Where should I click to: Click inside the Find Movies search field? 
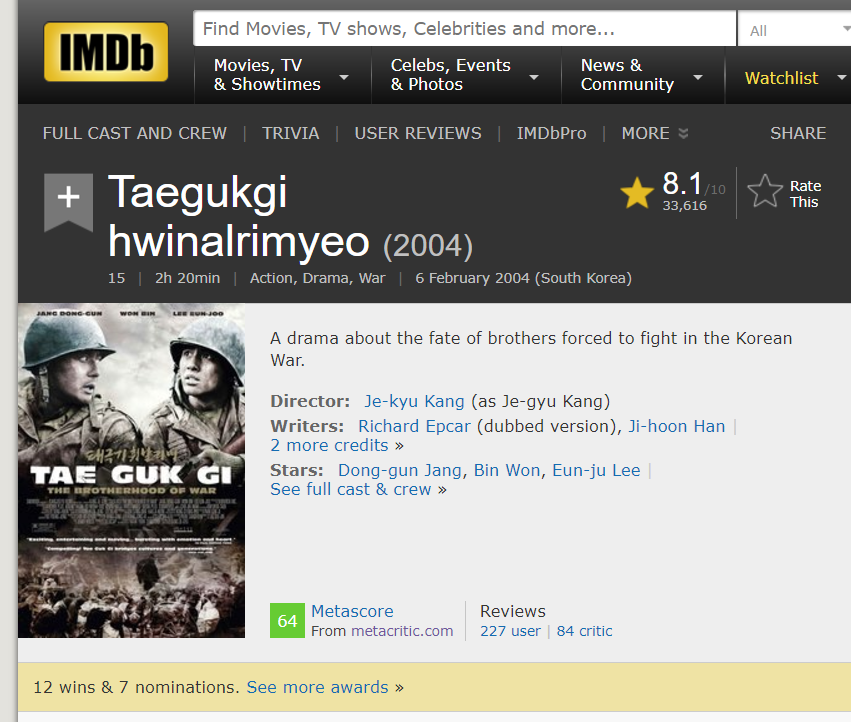point(463,29)
